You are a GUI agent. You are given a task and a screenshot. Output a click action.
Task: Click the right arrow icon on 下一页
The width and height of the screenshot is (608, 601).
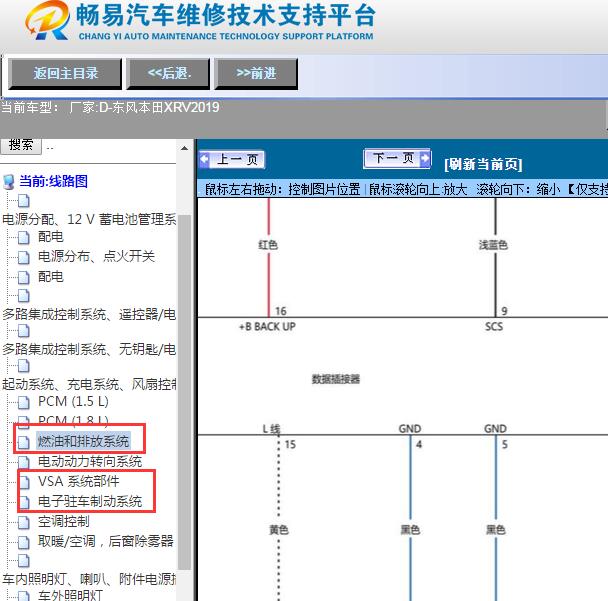click(x=425, y=158)
